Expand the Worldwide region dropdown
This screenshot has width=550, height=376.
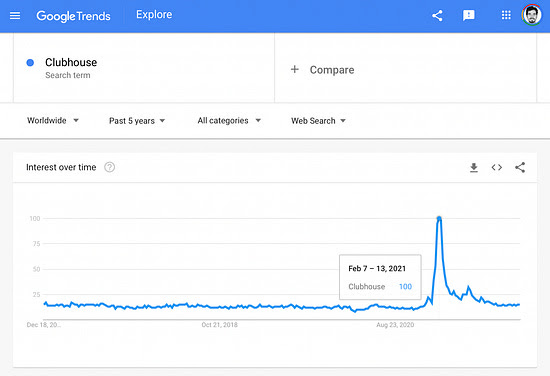pyautogui.click(x=53, y=121)
